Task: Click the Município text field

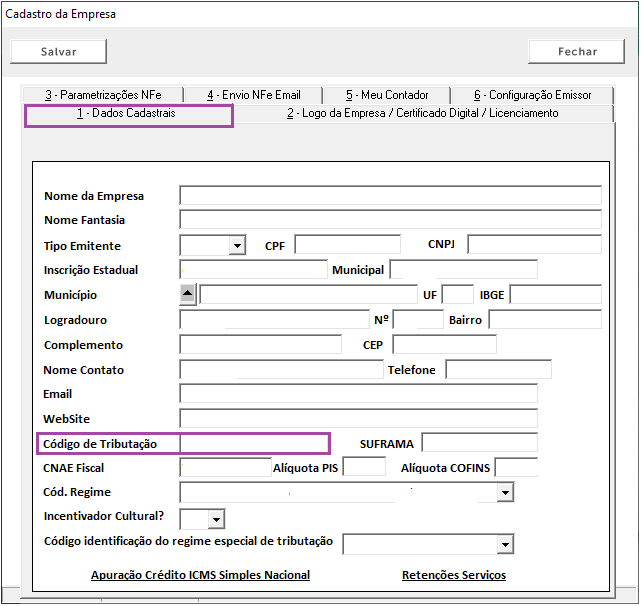Action: [309, 294]
